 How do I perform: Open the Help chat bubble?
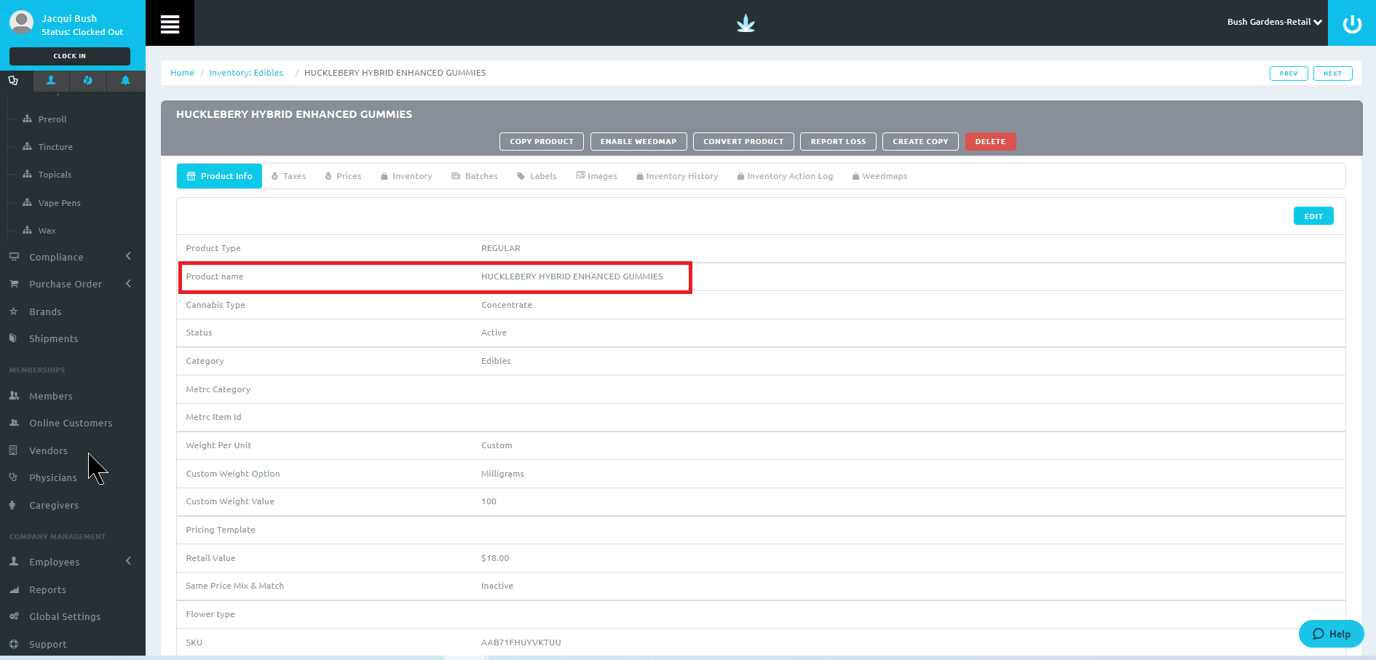pyautogui.click(x=1331, y=634)
